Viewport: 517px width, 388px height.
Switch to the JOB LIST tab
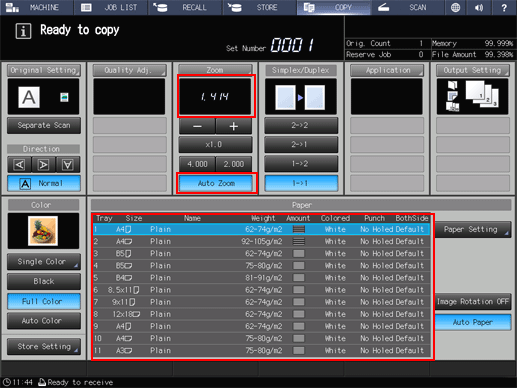(111, 7)
